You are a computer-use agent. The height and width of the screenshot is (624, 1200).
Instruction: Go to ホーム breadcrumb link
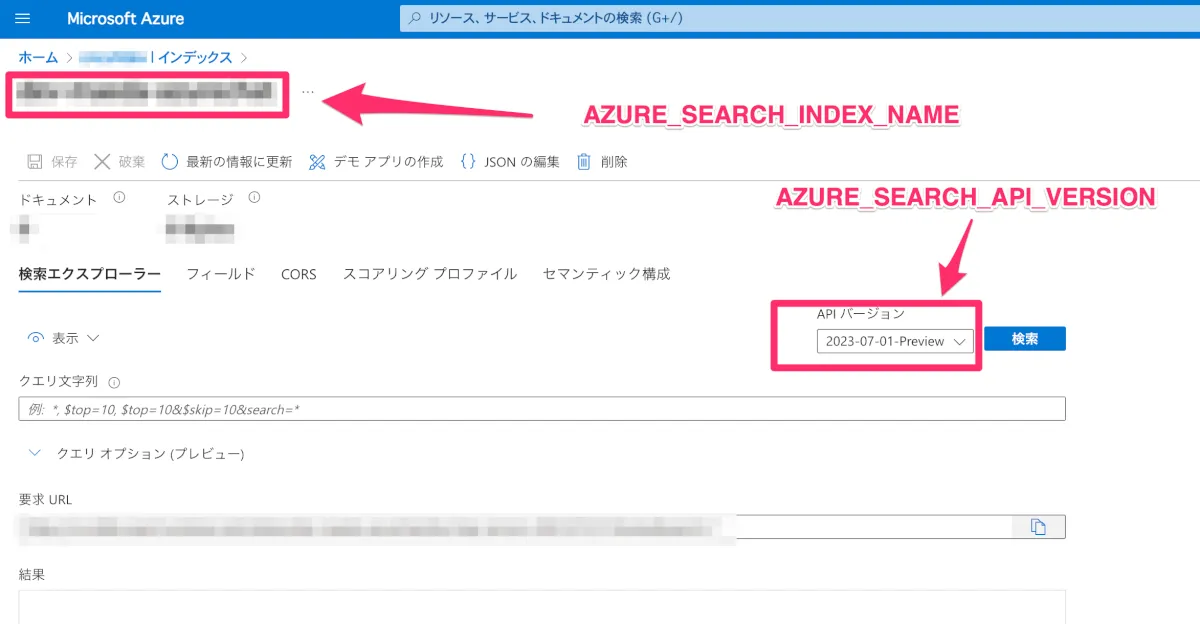(38, 57)
